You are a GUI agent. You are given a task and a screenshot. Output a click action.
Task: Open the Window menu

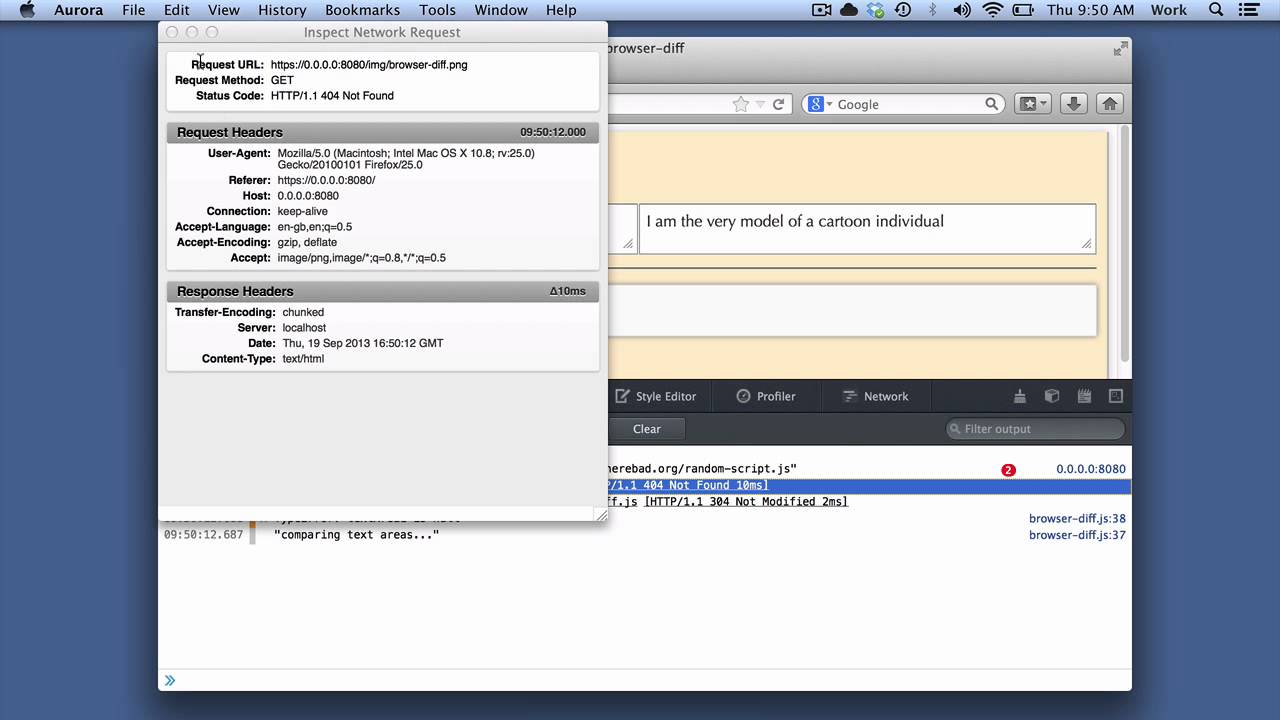tap(501, 10)
